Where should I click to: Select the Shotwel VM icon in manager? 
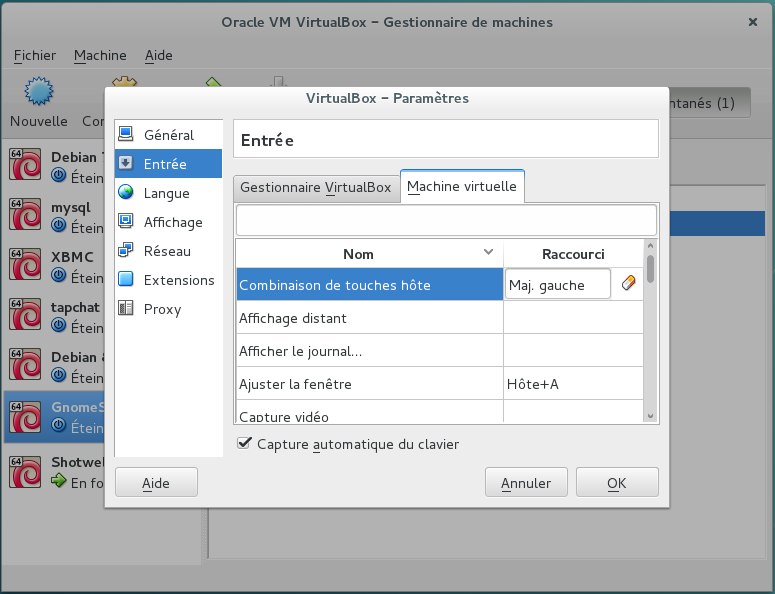click(x=25, y=472)
